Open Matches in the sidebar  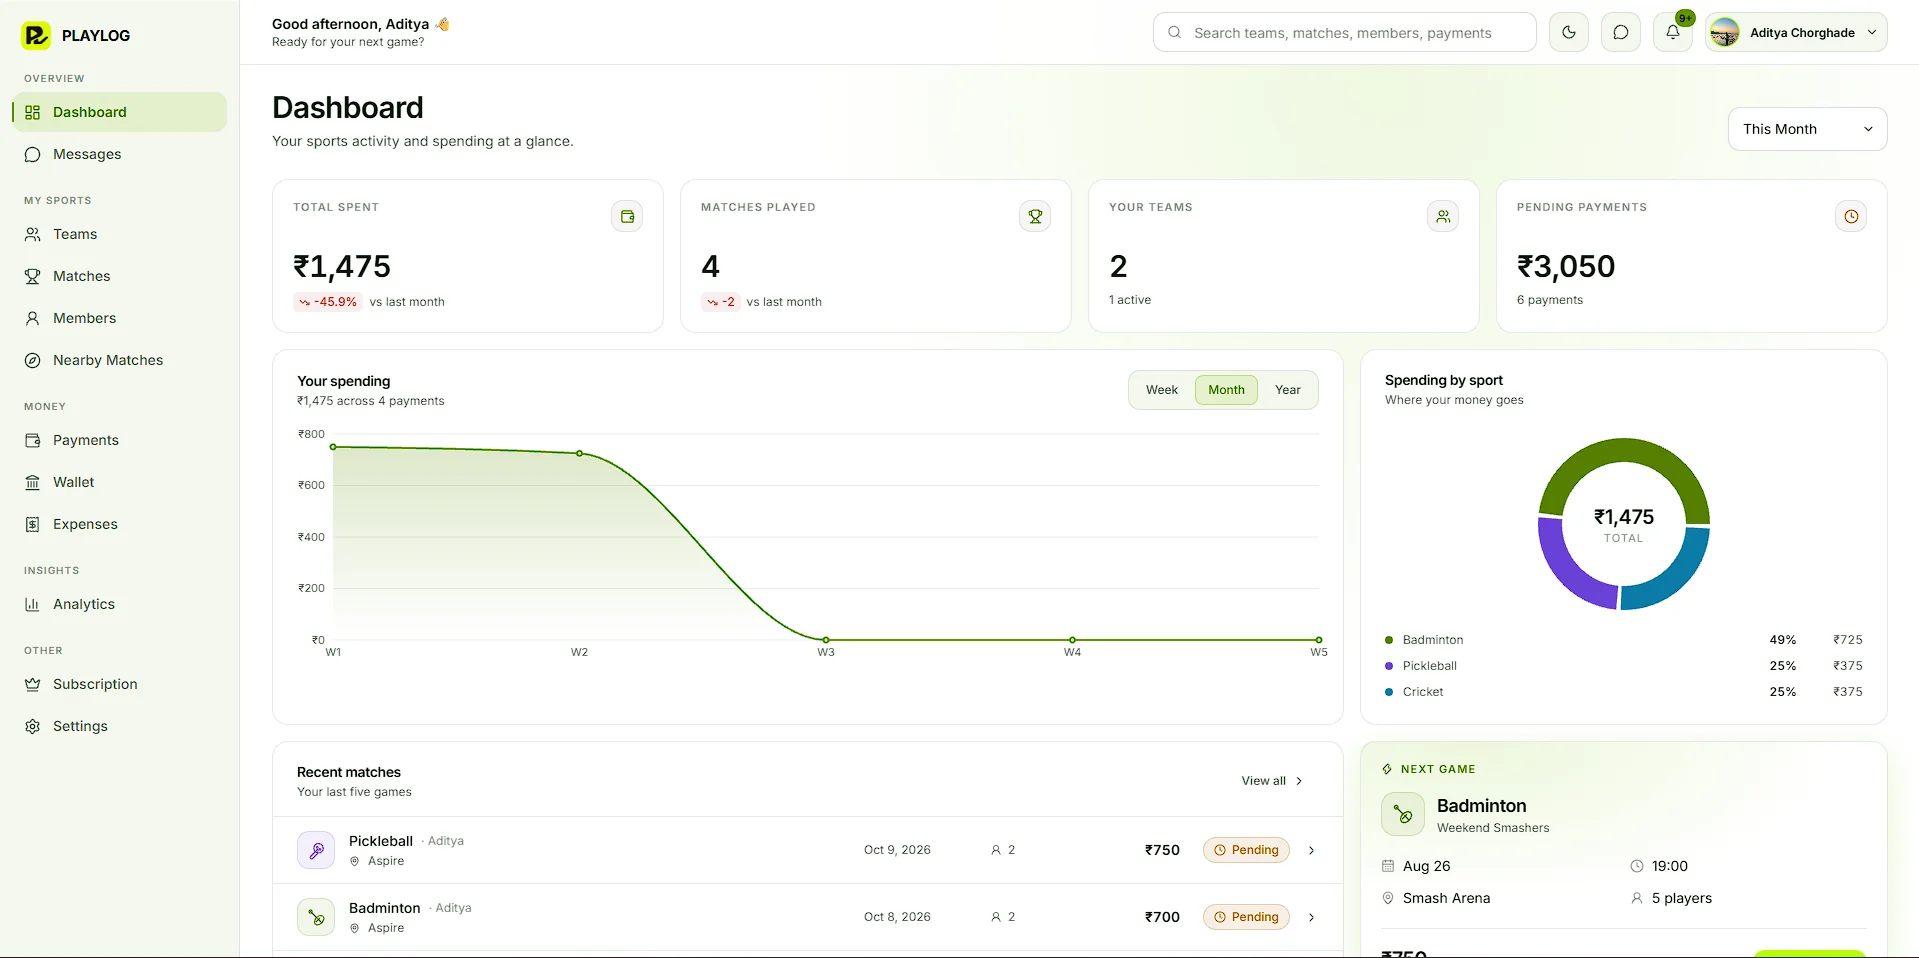[x=120, y=276]
